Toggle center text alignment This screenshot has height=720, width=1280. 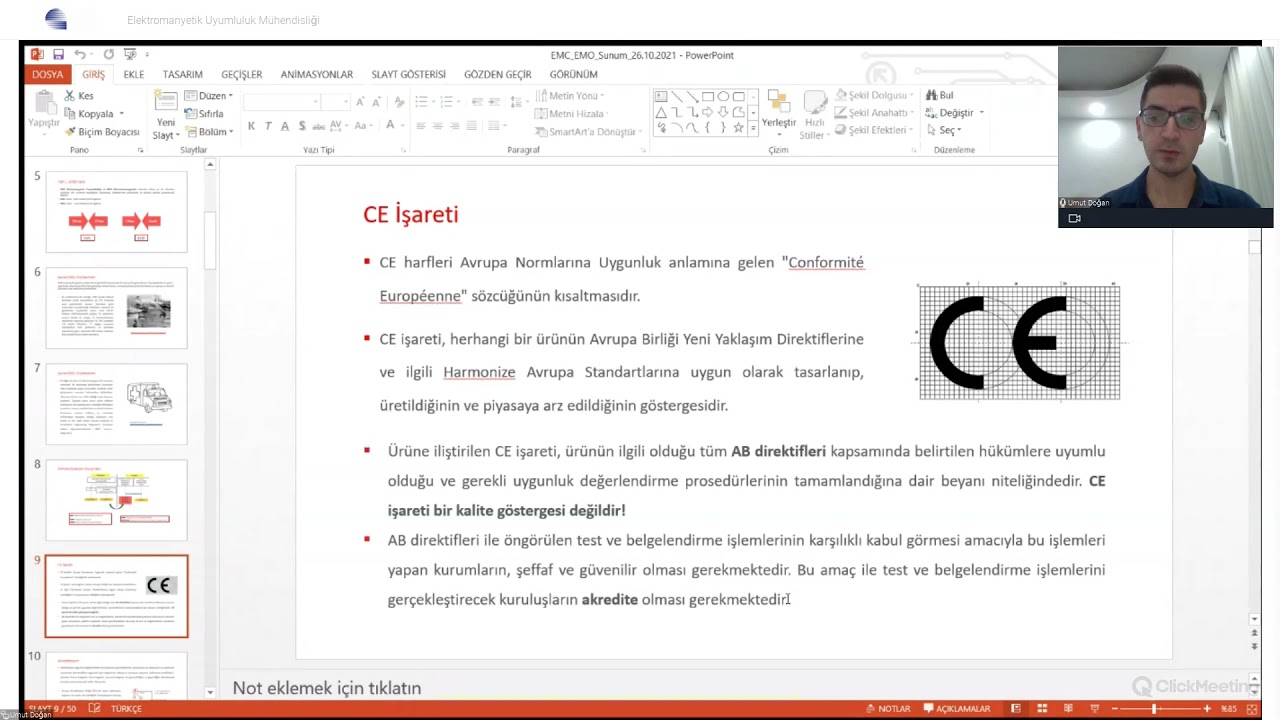click(438, 126)
